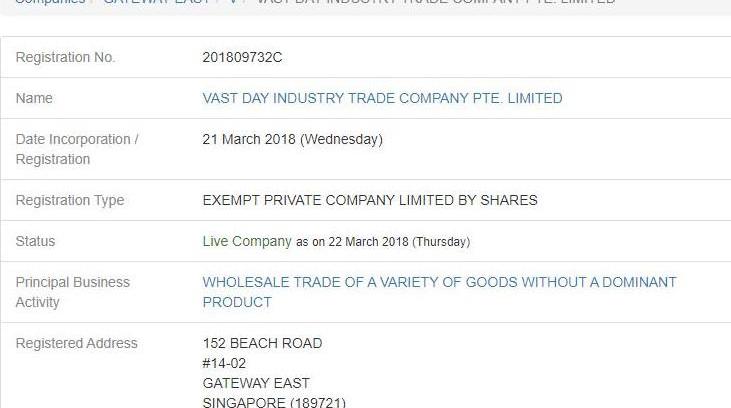
Task: Open the VAST DAY INDUSTRY TRADE COMPANY link
Action: pyautogui.click(x=382, y=98)
